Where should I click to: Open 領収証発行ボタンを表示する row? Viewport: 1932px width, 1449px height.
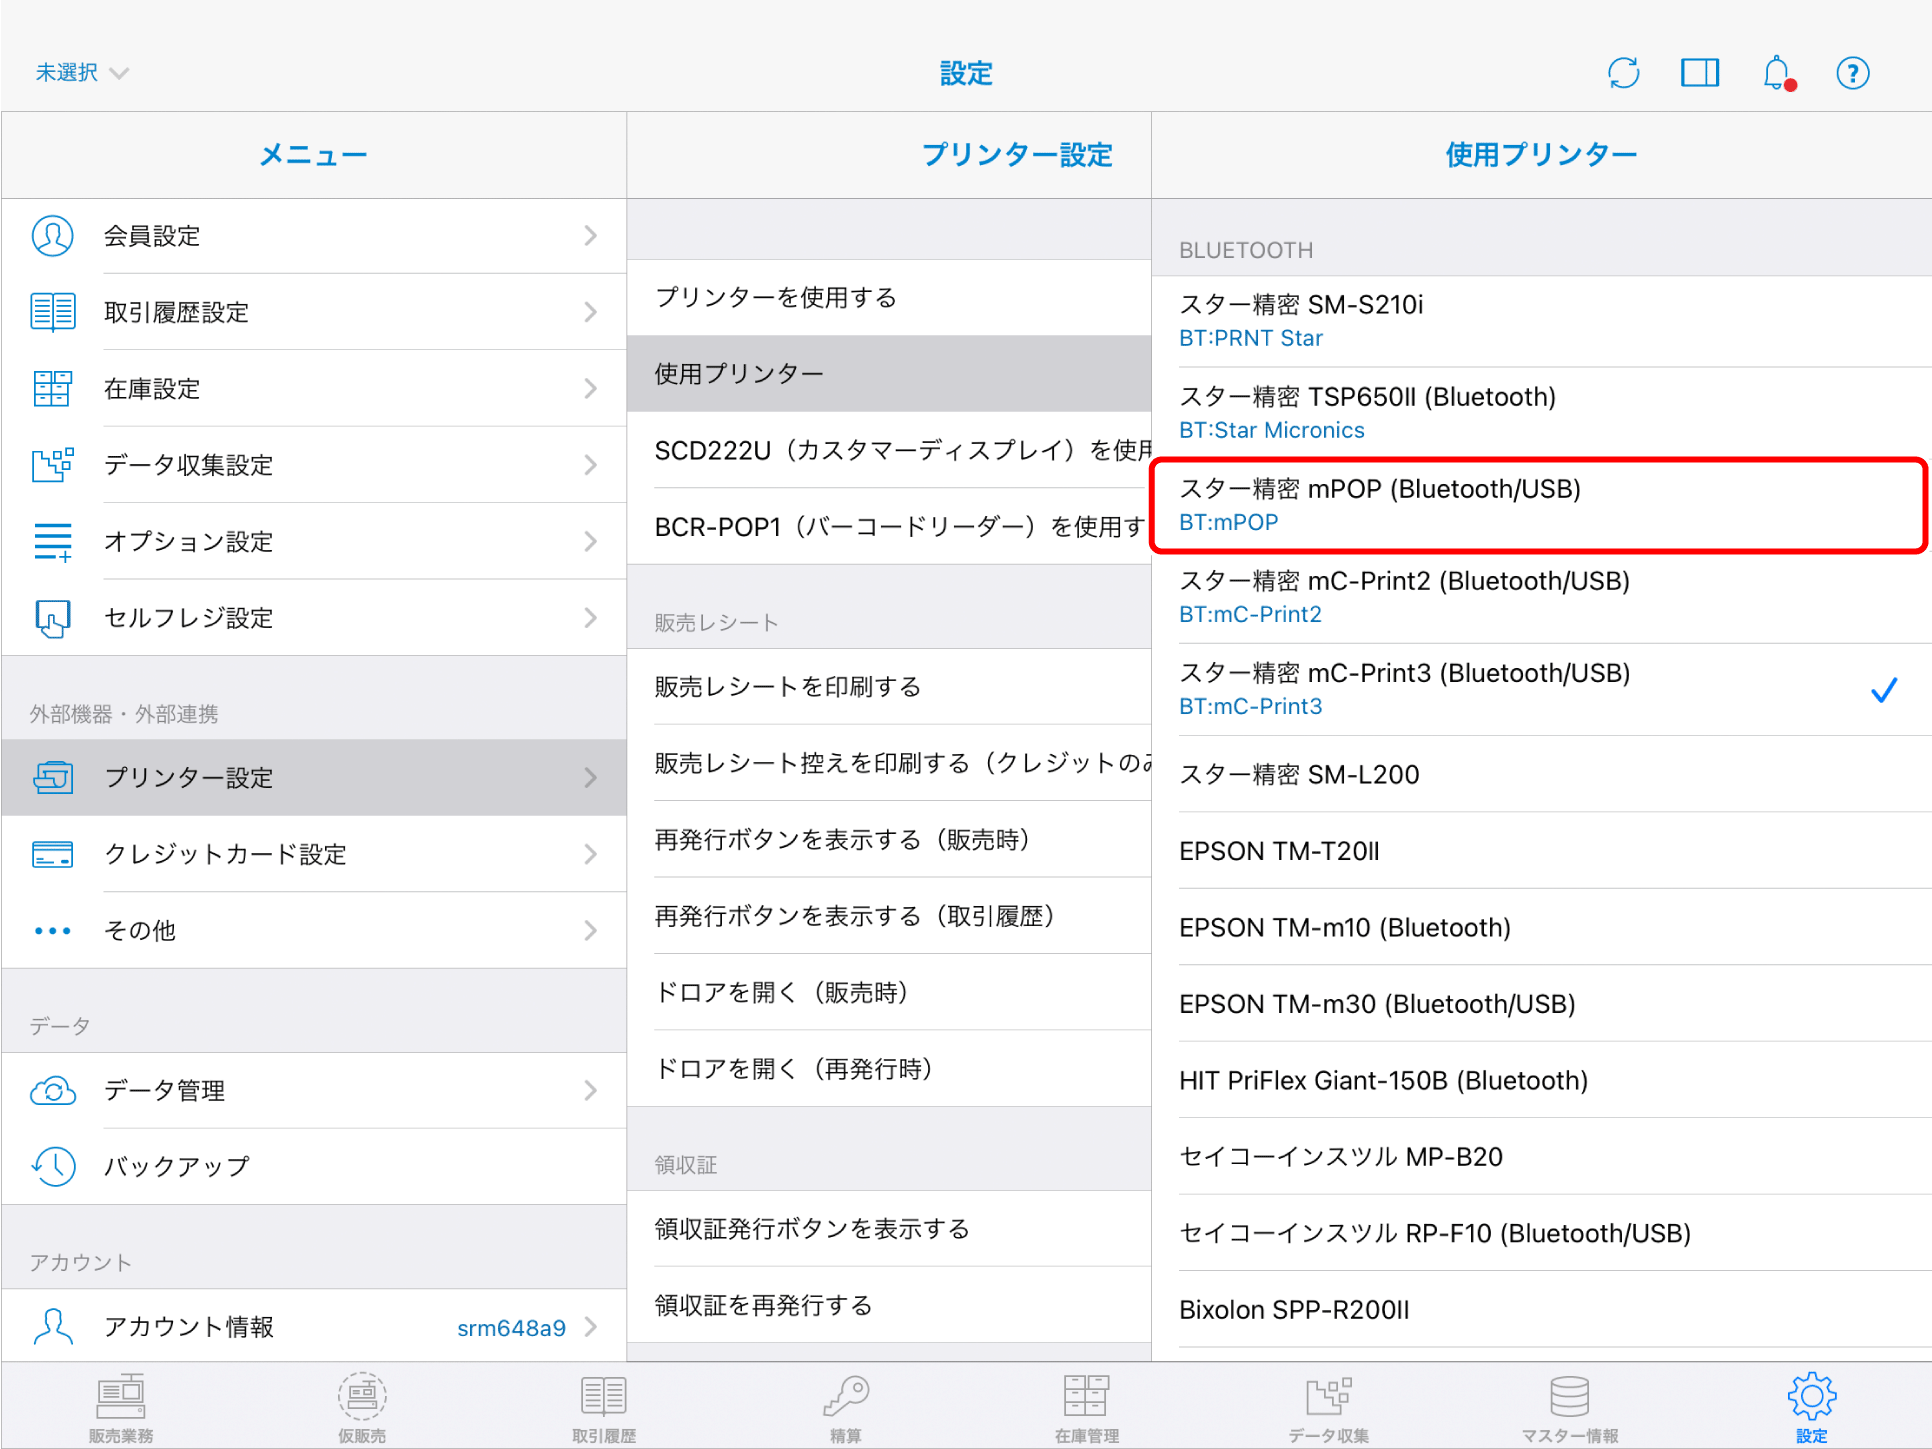[889, 1229]
